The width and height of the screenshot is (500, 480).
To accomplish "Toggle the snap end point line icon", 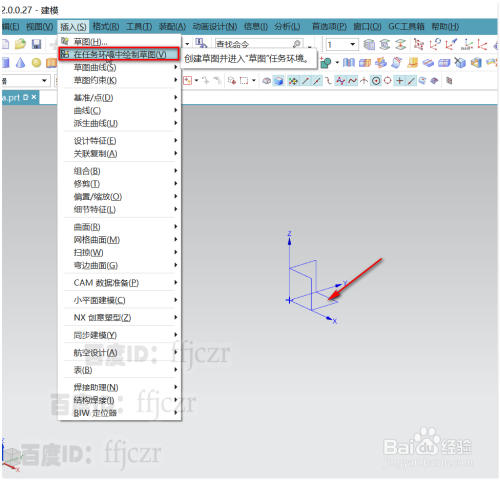I will coord(305,81).
